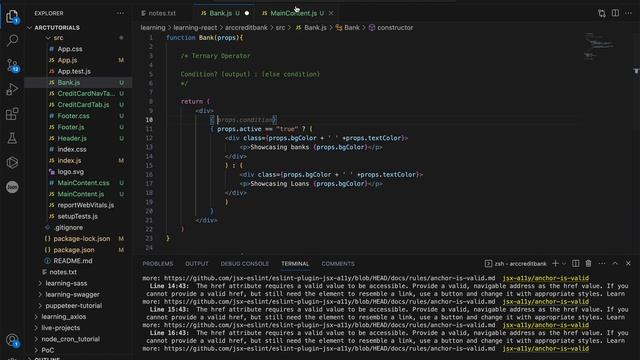Open the Json activity bar icon
The height and width of the screenshot is (360, 640).
12,187
